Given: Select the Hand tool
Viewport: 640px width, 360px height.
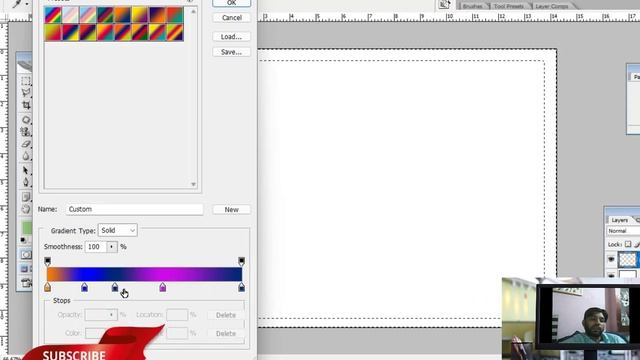Looking at the screenshot, I should (26, 209).
